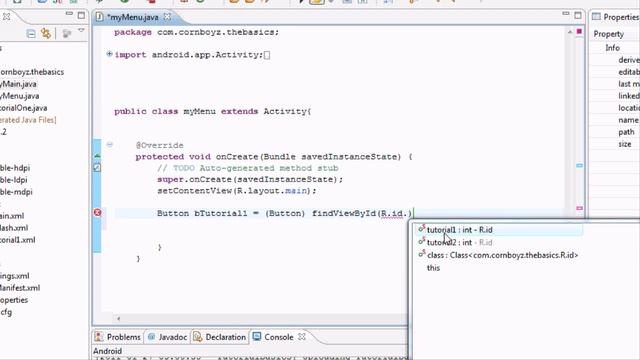Select the thebasics package node
This screenshot has width=640, height=360.
32,72
